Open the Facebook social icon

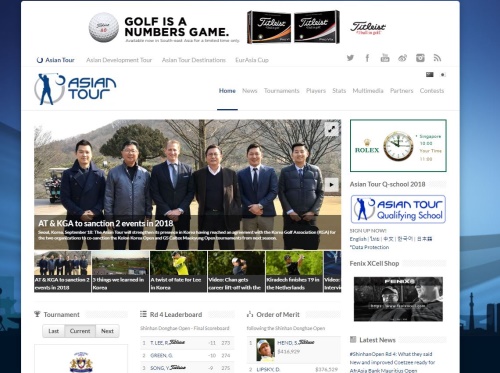point(367,58)
